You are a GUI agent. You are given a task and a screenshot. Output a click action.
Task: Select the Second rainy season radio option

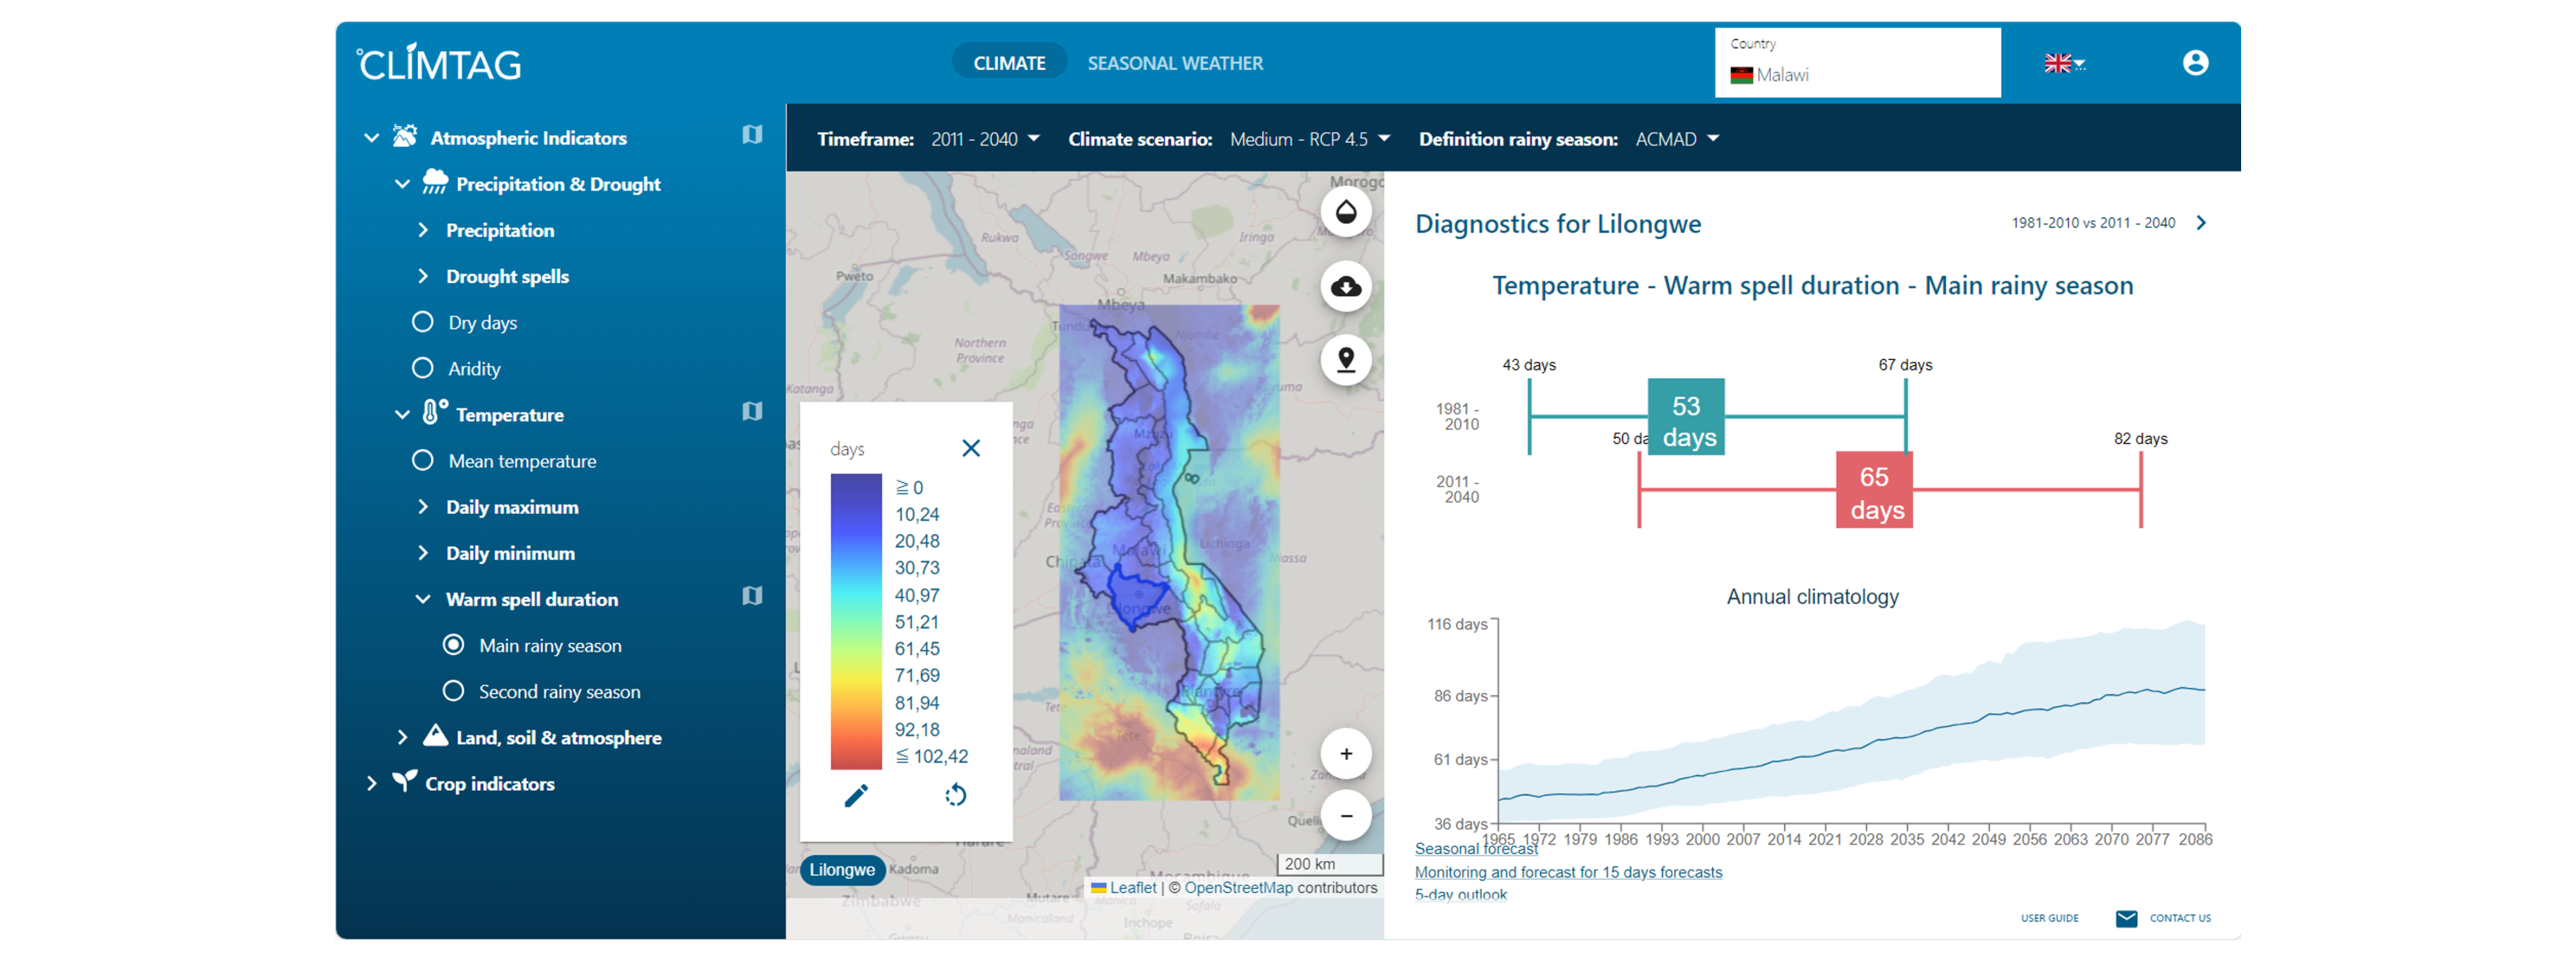(453, 691)
